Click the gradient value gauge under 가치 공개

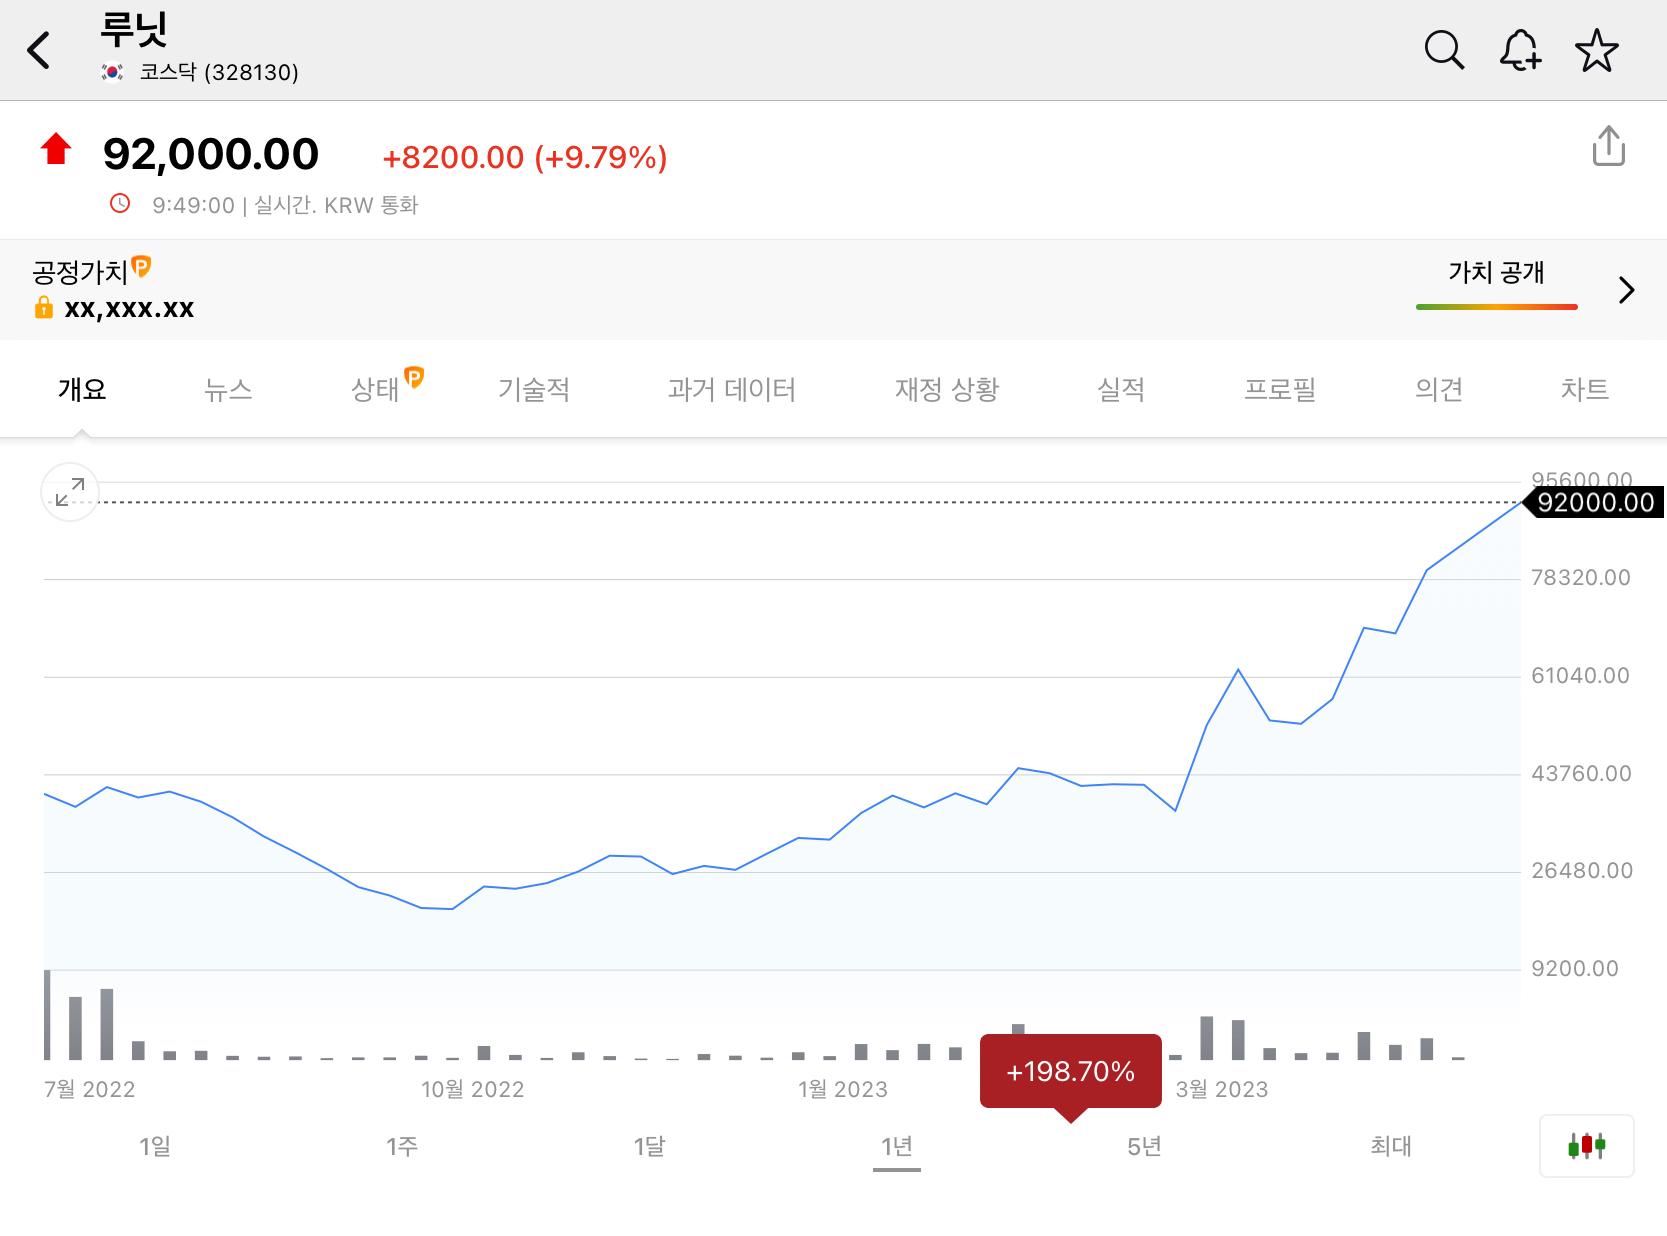pos(1496,307)
